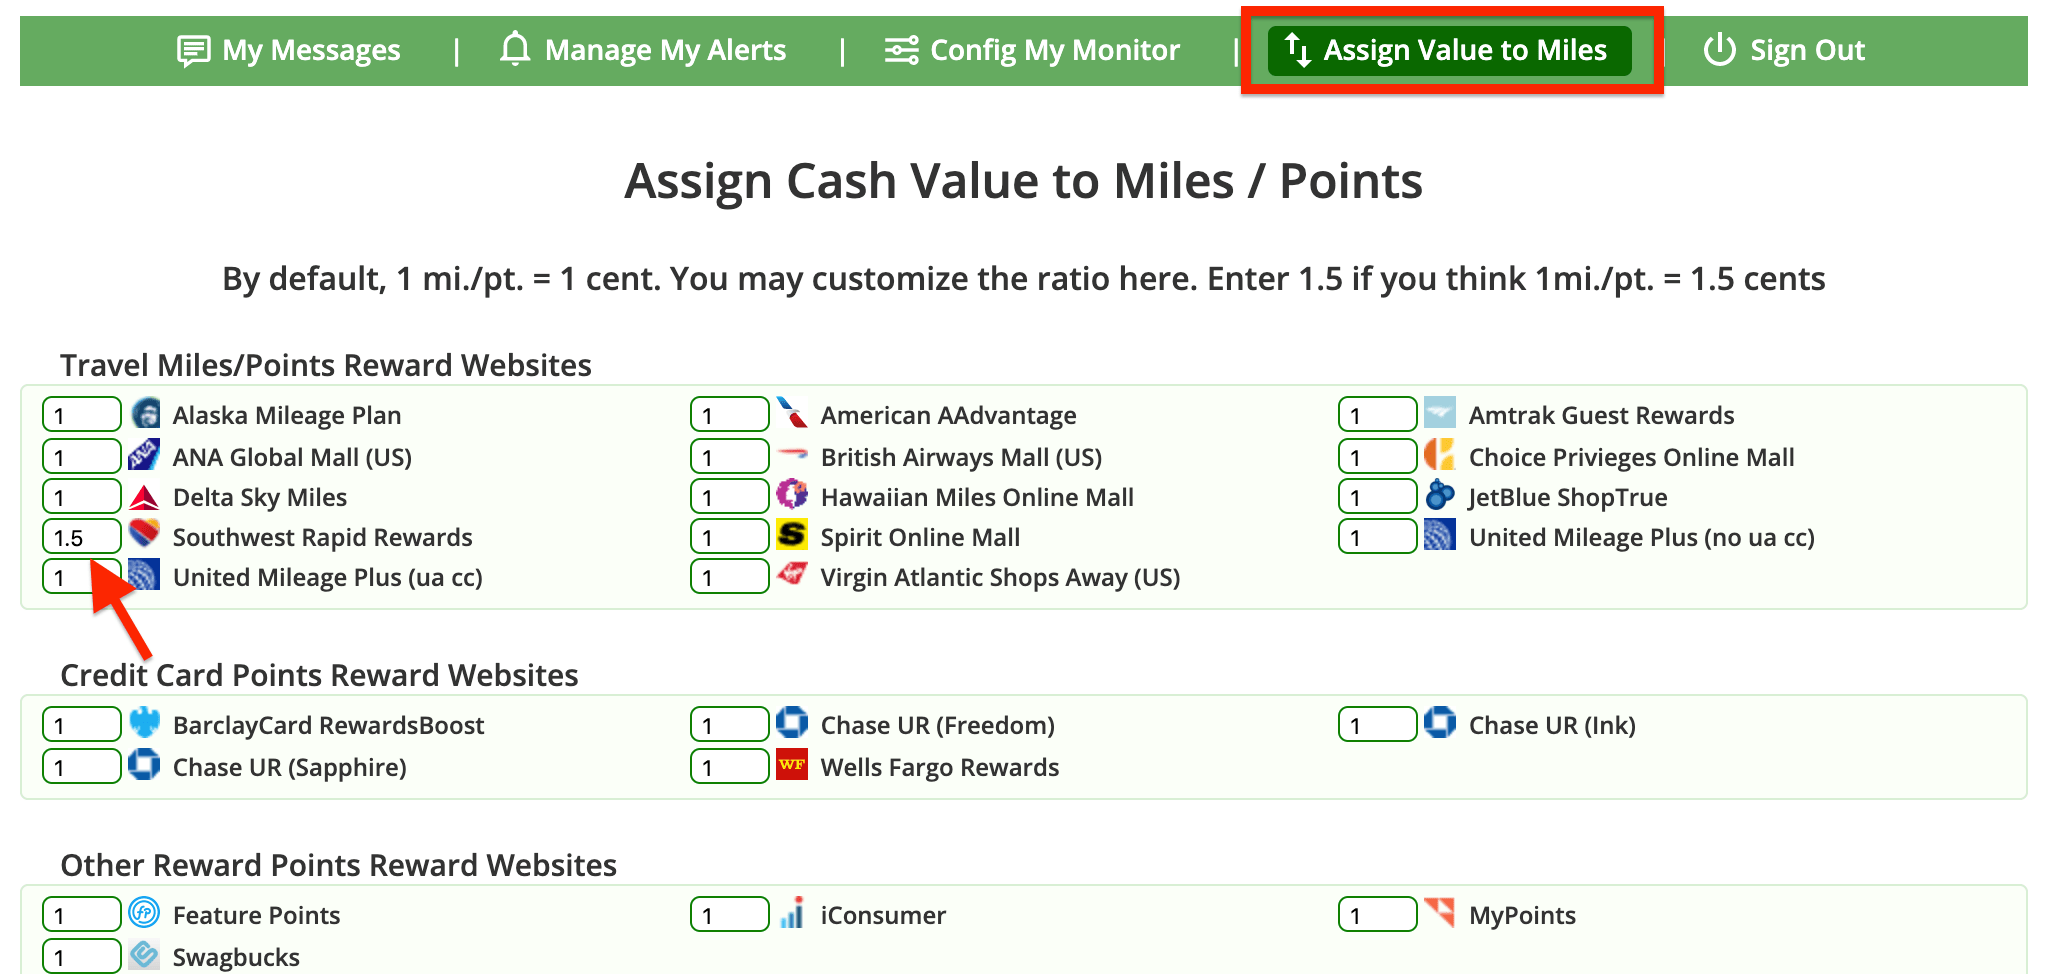Select Config My Monitor in the navigation bar
This screenshot has height=974, width=2052.
click(x=1054, y=49)
